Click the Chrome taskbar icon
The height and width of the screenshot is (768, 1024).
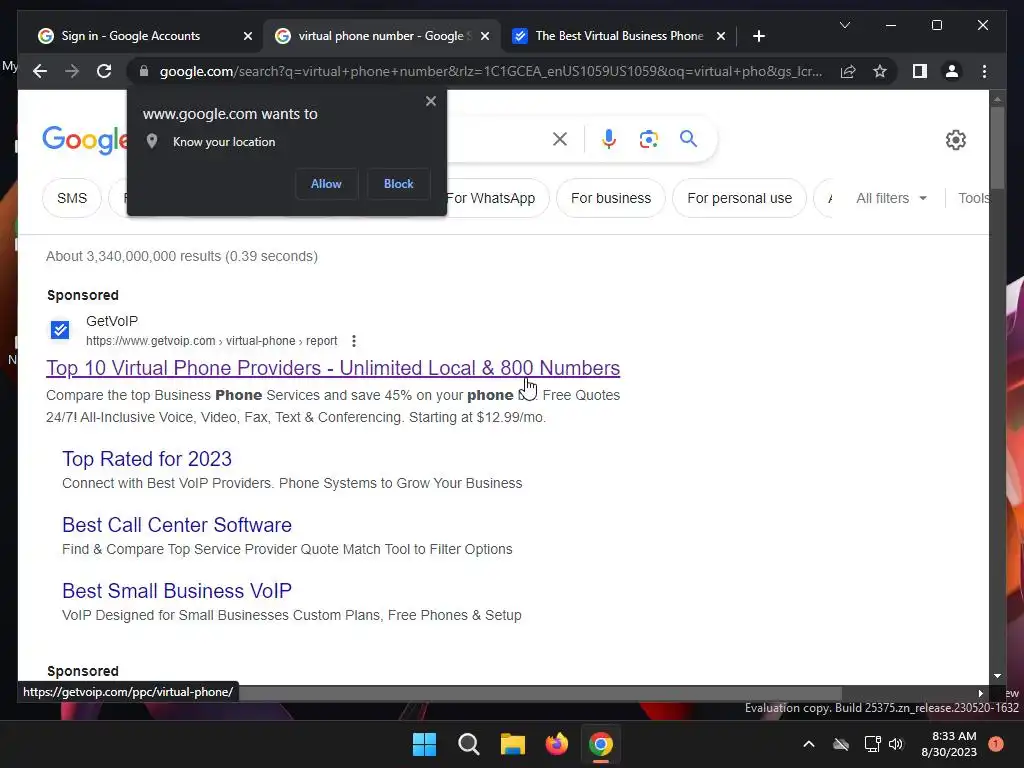[601, 744]
